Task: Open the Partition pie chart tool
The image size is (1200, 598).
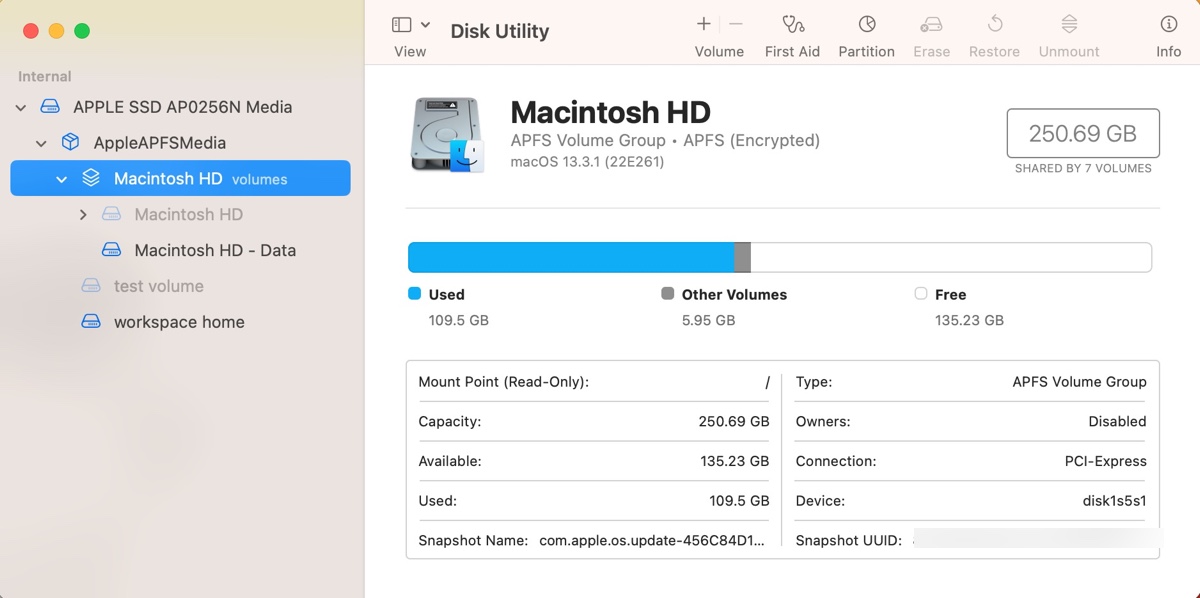Action: tap(866, 25)
